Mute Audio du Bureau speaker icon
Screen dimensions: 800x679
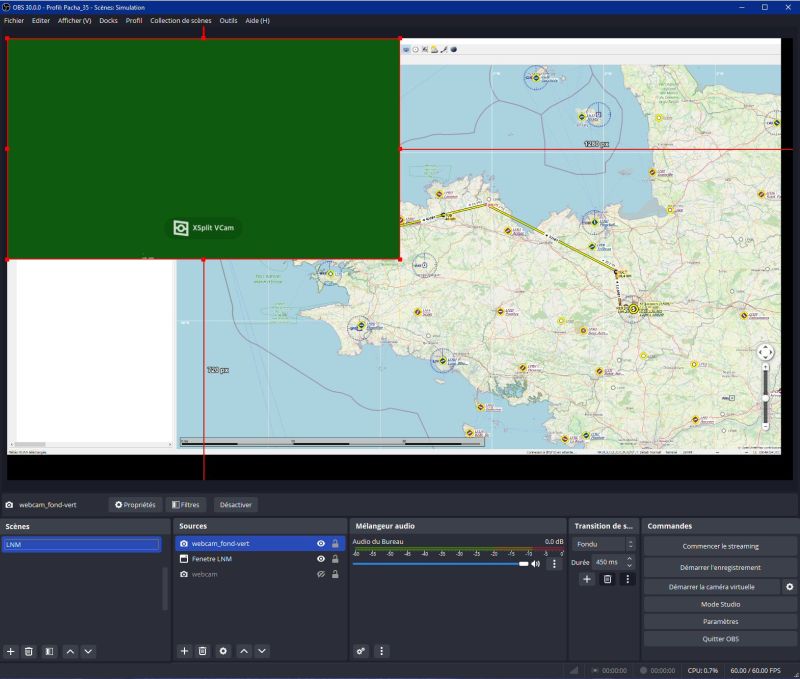point(536,564)
